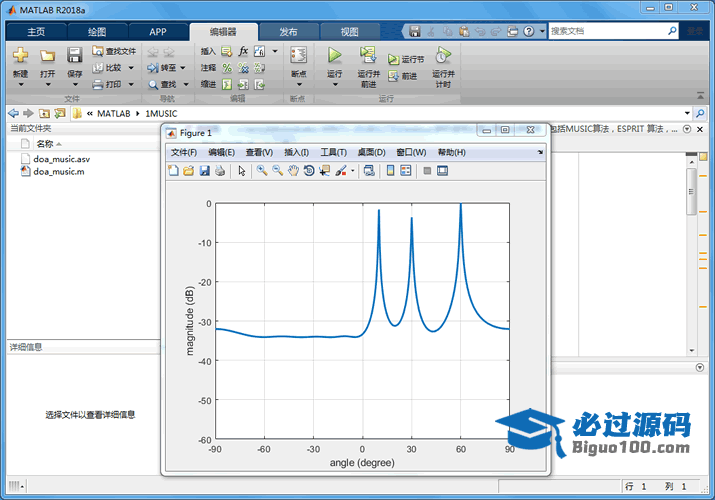
Task: Click Show Plot Tools icon in Figure 1
Action: coord(442,170)
